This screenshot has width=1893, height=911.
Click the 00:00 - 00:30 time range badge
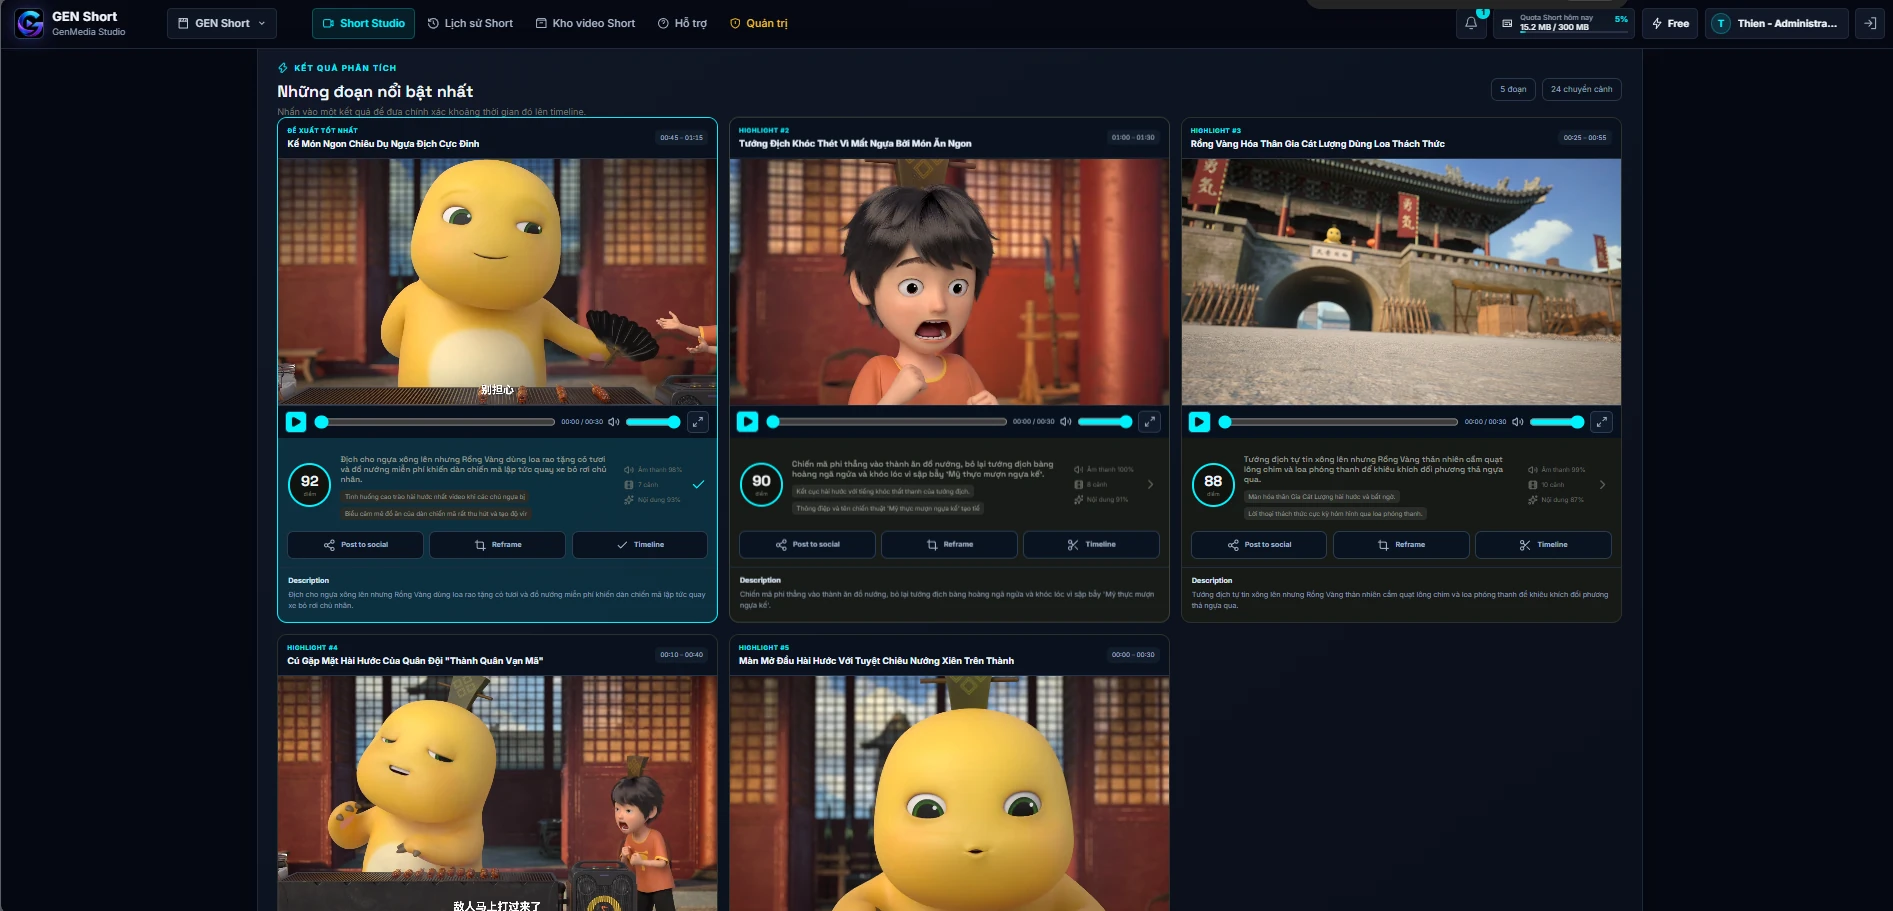pyautogui.click(x=1133, y=655)
